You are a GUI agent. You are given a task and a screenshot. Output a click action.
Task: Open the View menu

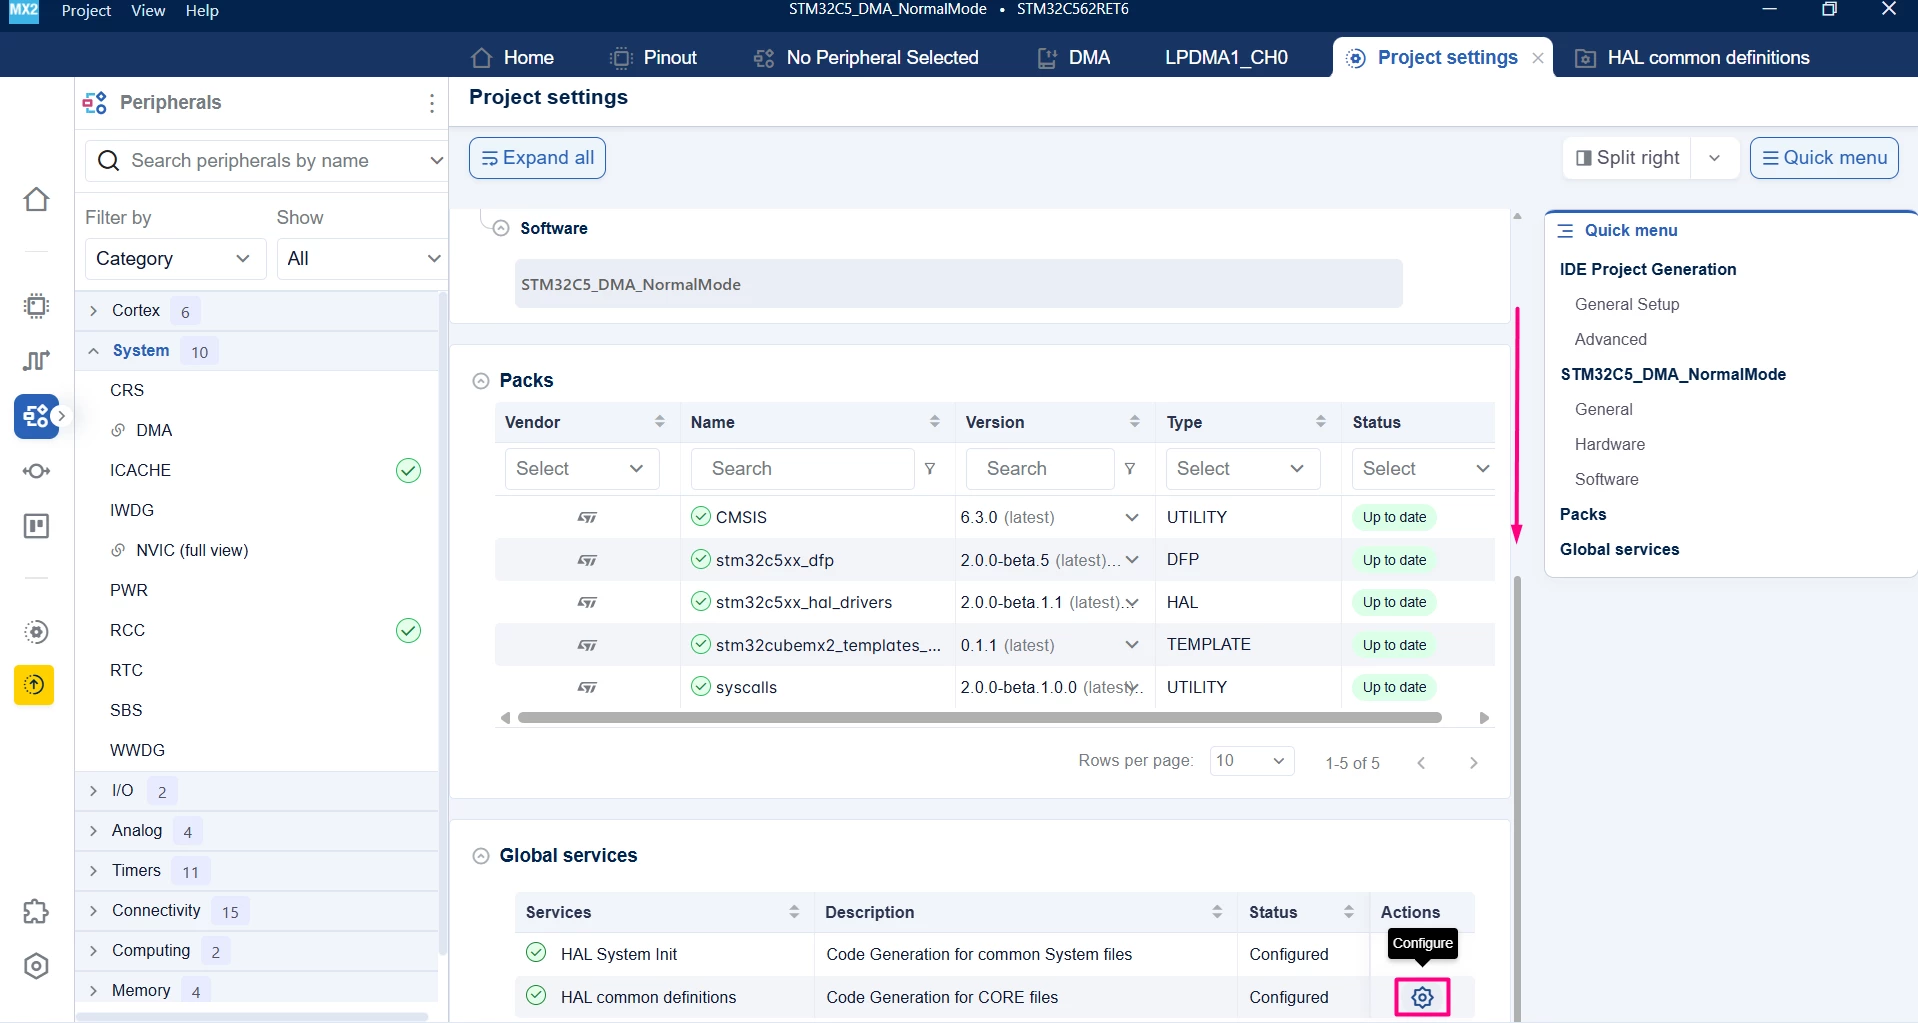(x=148, y=10)
